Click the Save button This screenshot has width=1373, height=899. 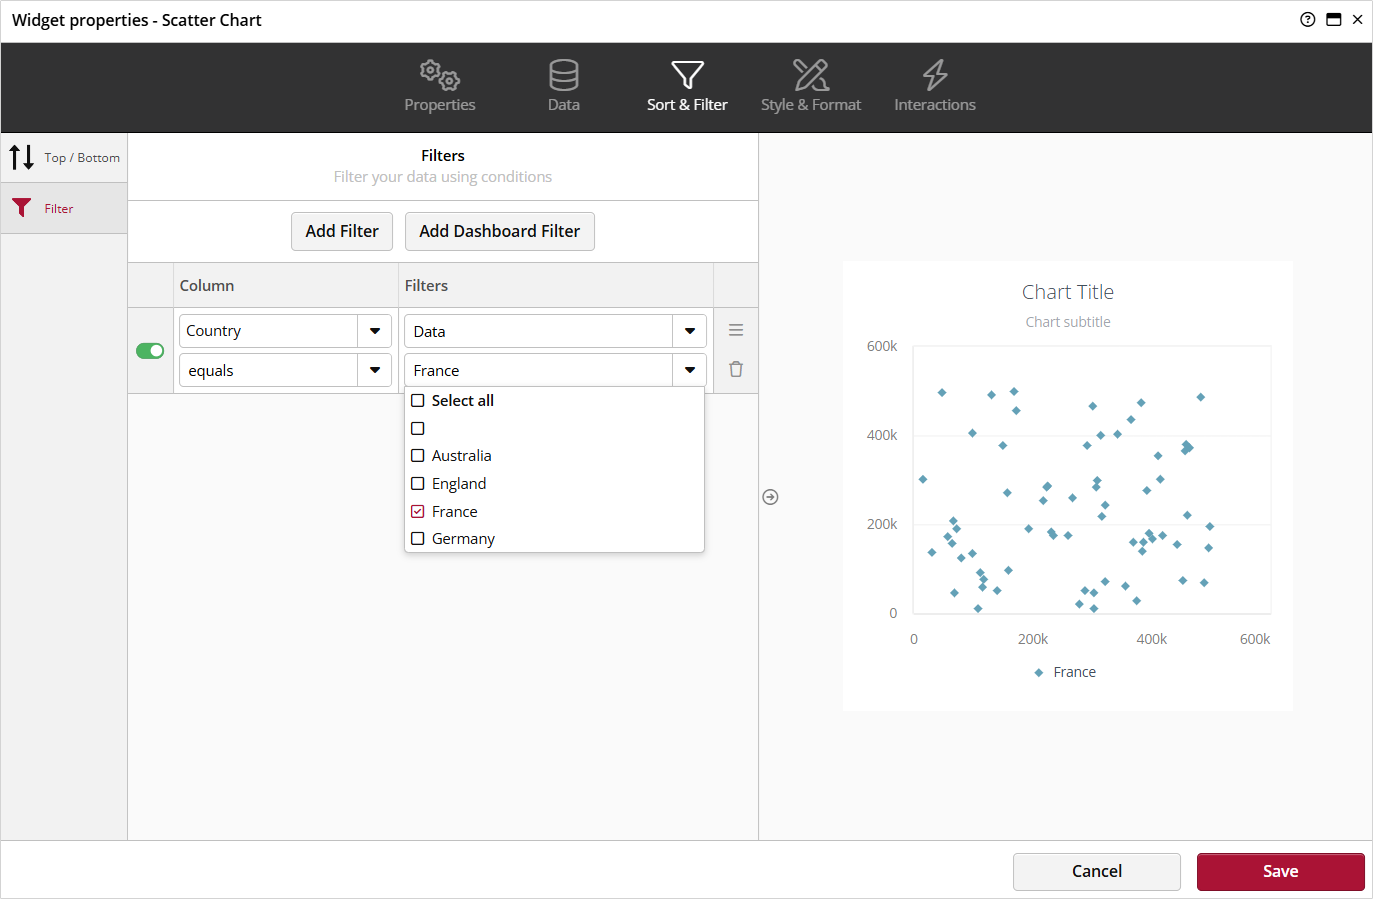(1281, 871)
